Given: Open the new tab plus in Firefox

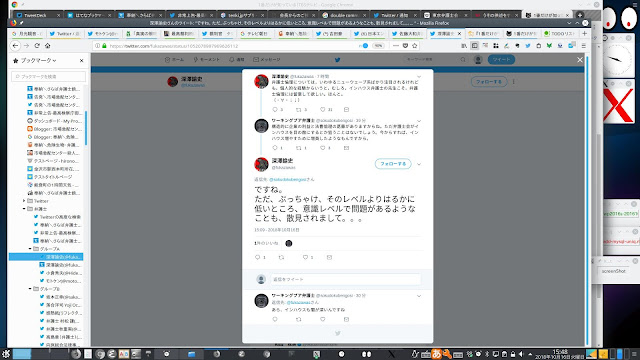Looking at the screenshot, I should click(x=584, y=33).
